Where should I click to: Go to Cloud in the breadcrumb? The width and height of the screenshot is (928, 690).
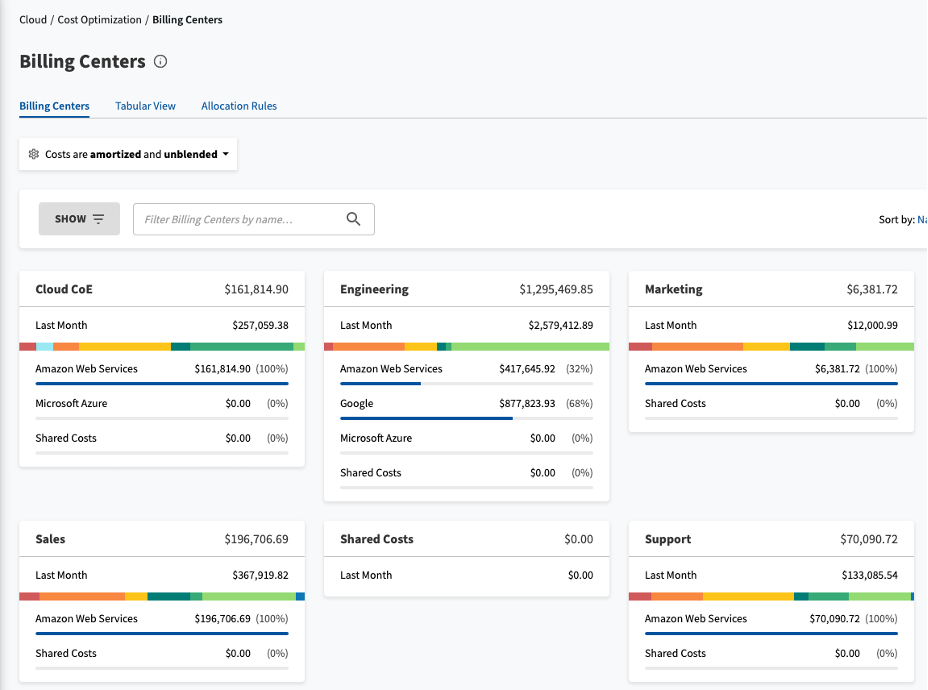click(33, 20)
